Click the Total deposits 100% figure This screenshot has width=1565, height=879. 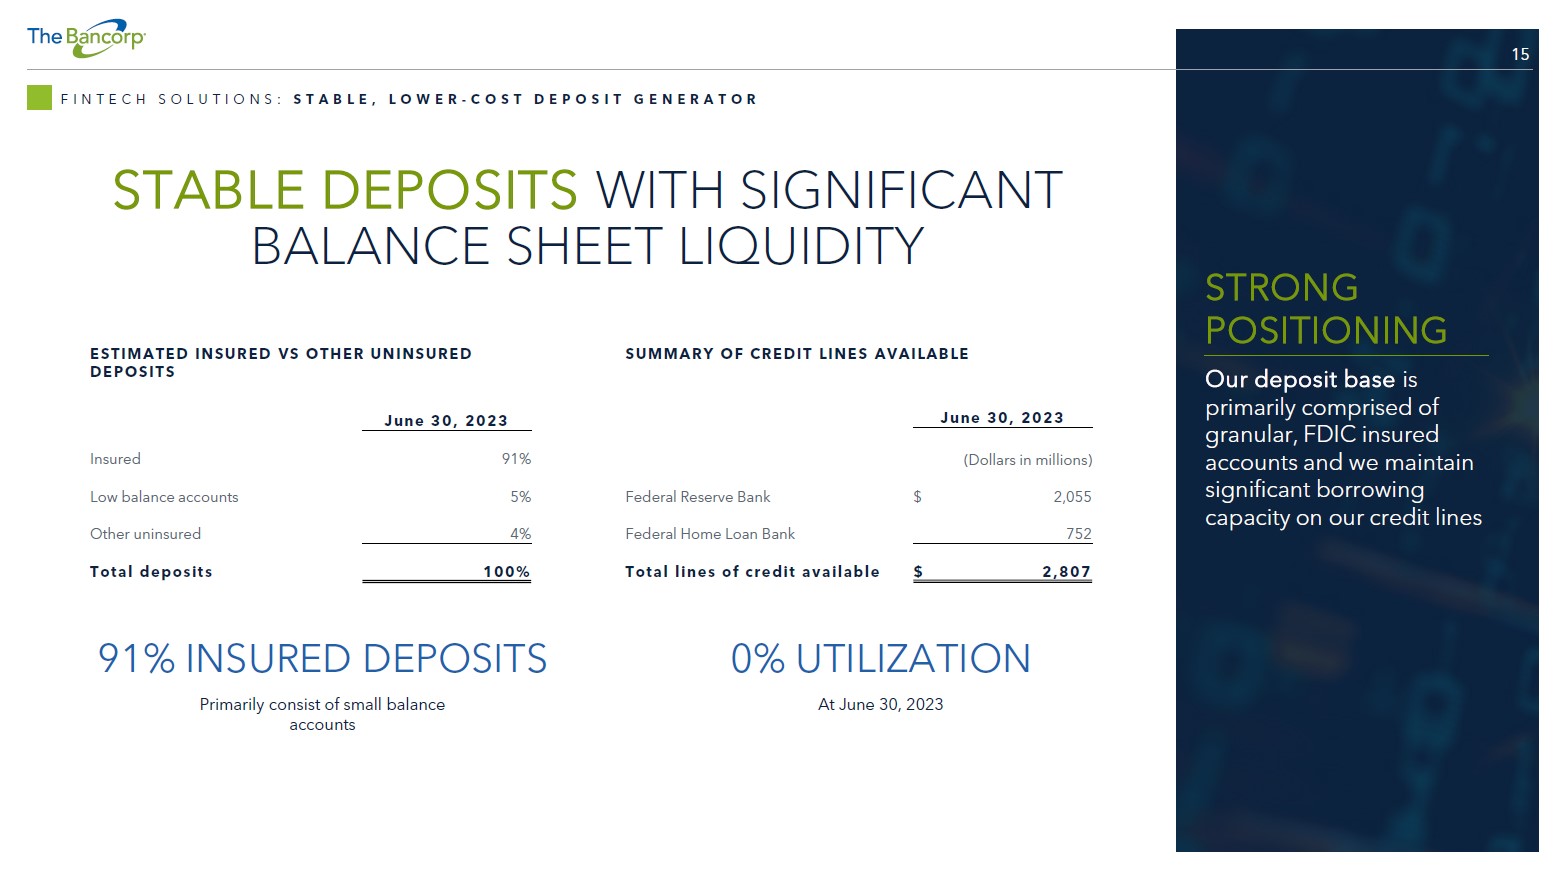pos(506,572)
